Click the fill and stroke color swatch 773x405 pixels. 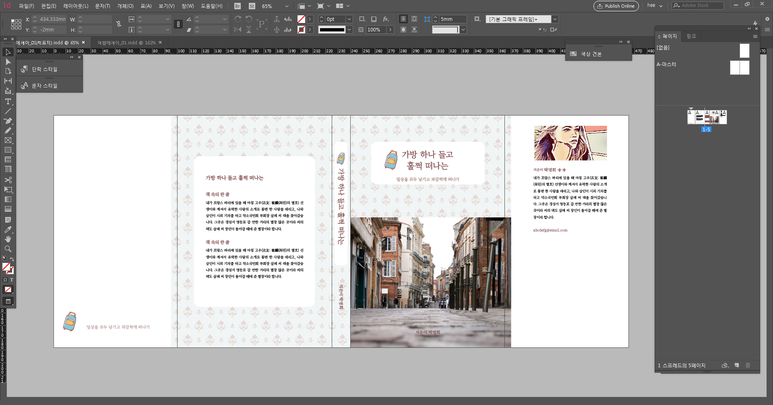[x=8, y=268]
